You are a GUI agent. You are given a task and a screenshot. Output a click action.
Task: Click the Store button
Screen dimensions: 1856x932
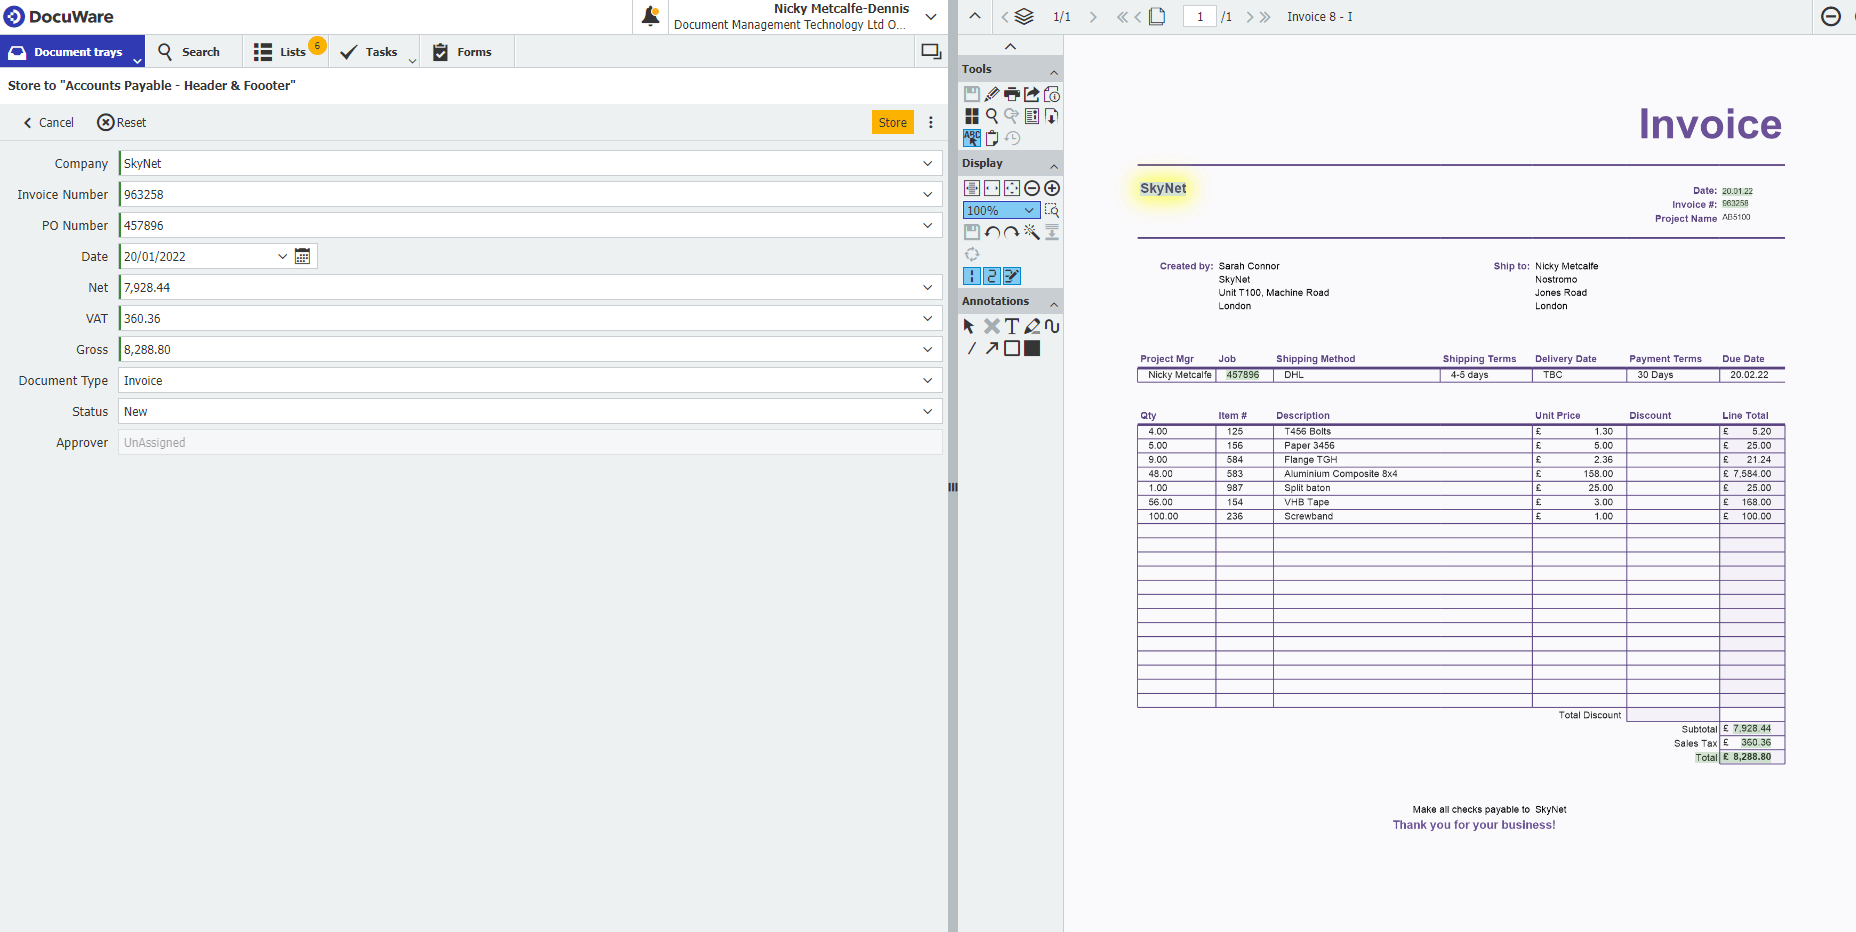coord(892,121)
